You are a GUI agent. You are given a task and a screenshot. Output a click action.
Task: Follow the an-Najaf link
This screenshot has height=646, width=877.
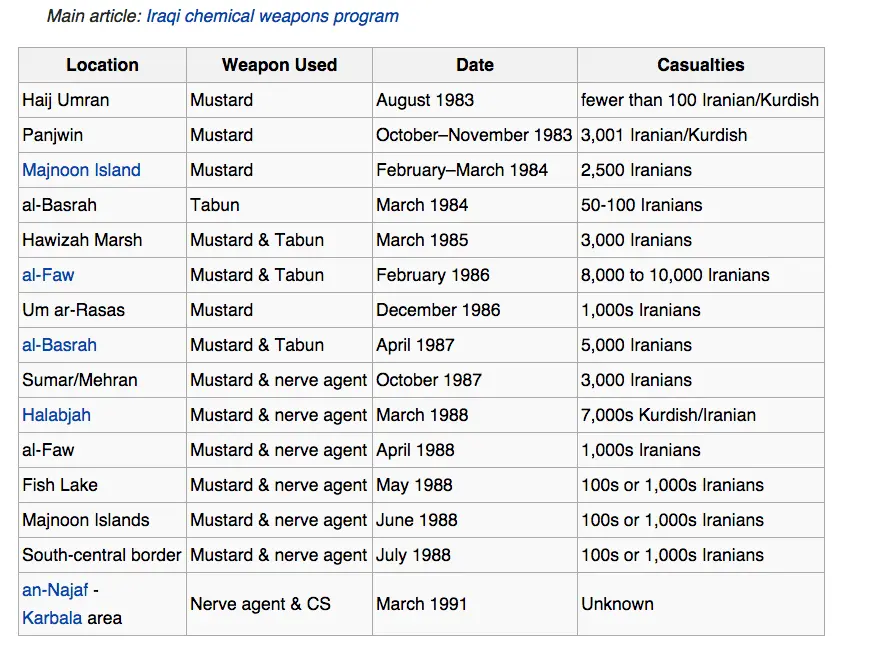click(55, 590)
